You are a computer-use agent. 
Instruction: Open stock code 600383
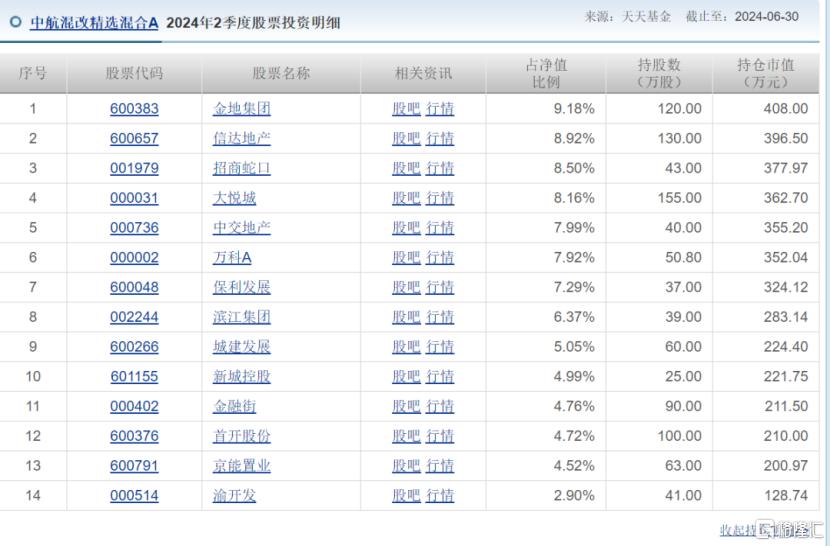click(x=134, y=109)
